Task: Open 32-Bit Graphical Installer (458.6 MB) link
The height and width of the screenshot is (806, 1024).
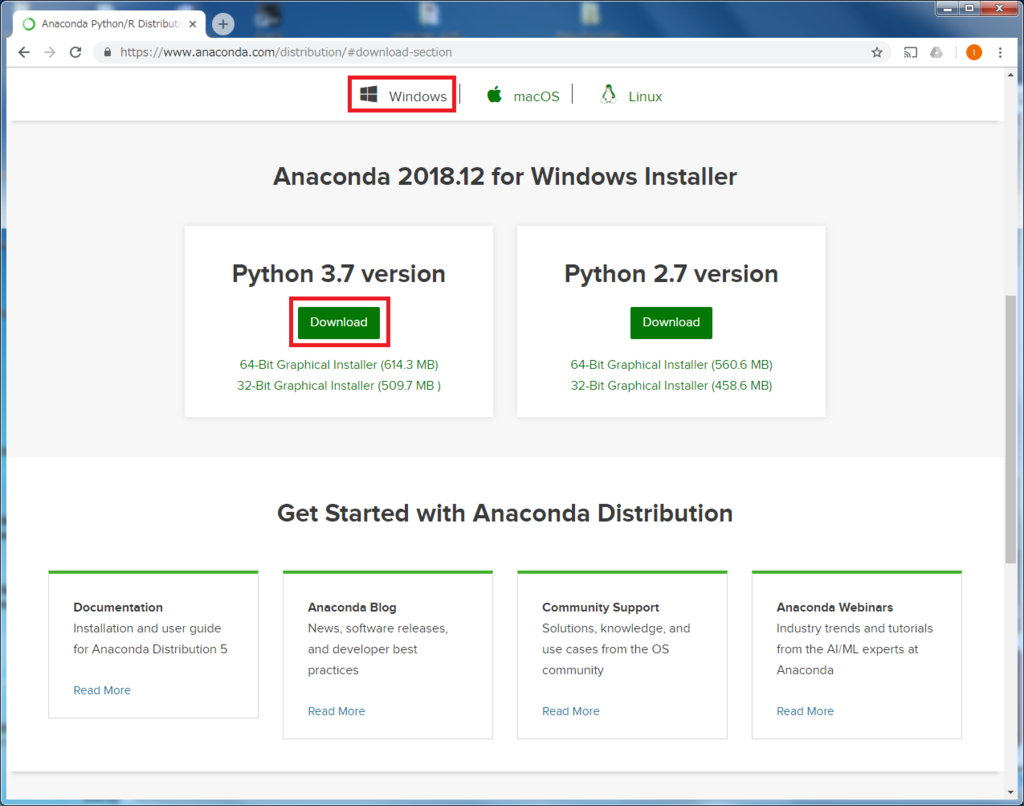Action: coord(671,385)
